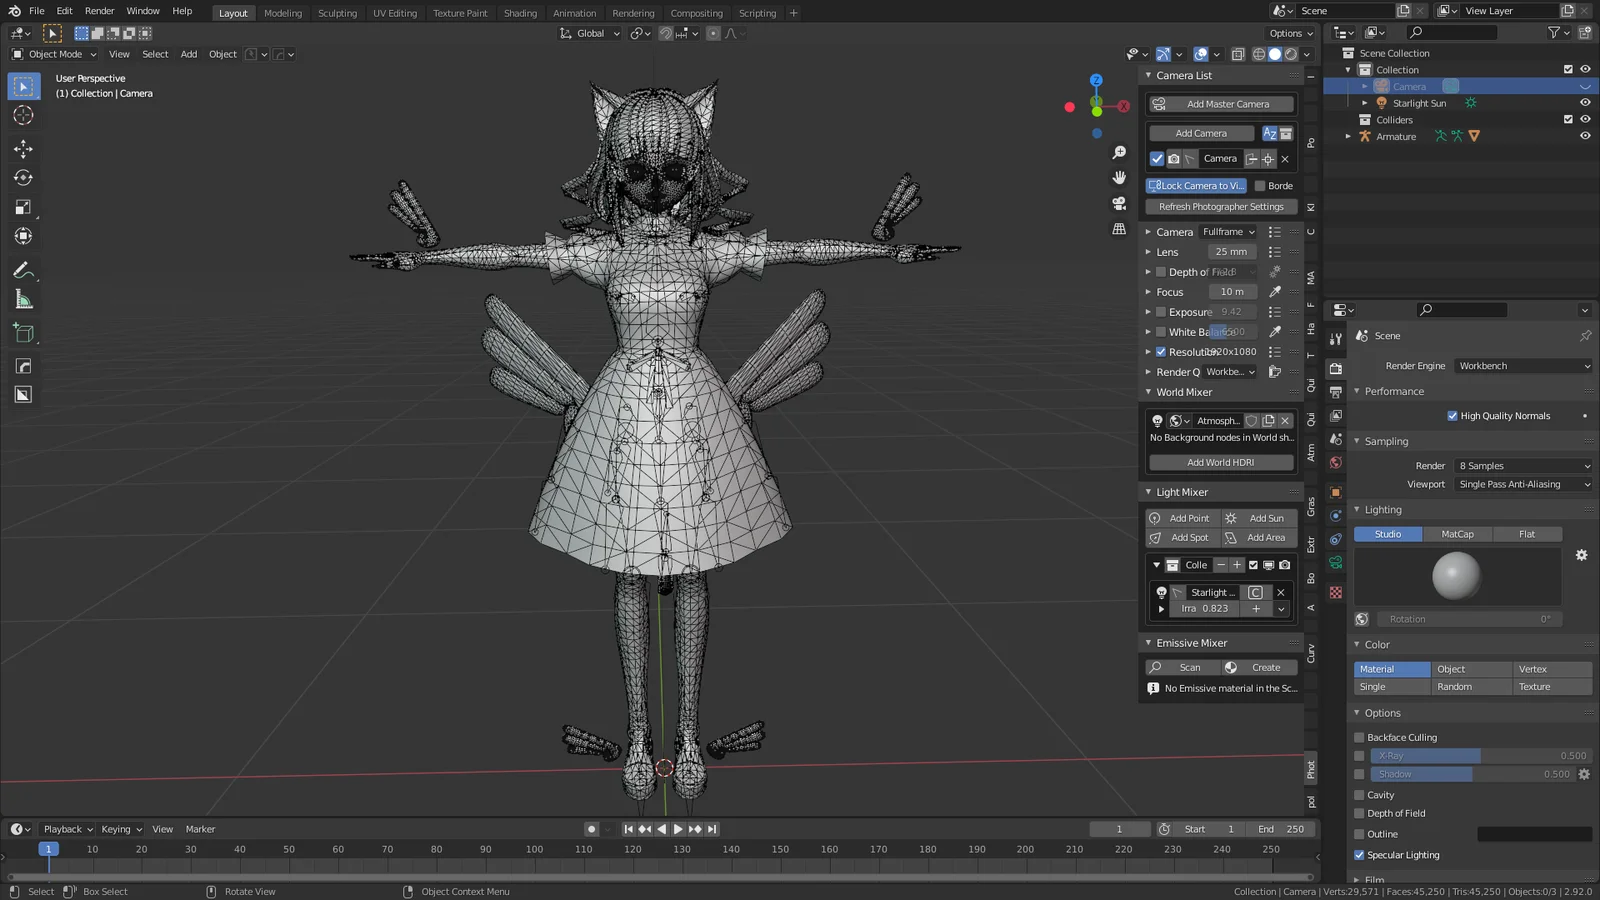
Task: Open the Scale tool
Action: (x=23, y=207)
